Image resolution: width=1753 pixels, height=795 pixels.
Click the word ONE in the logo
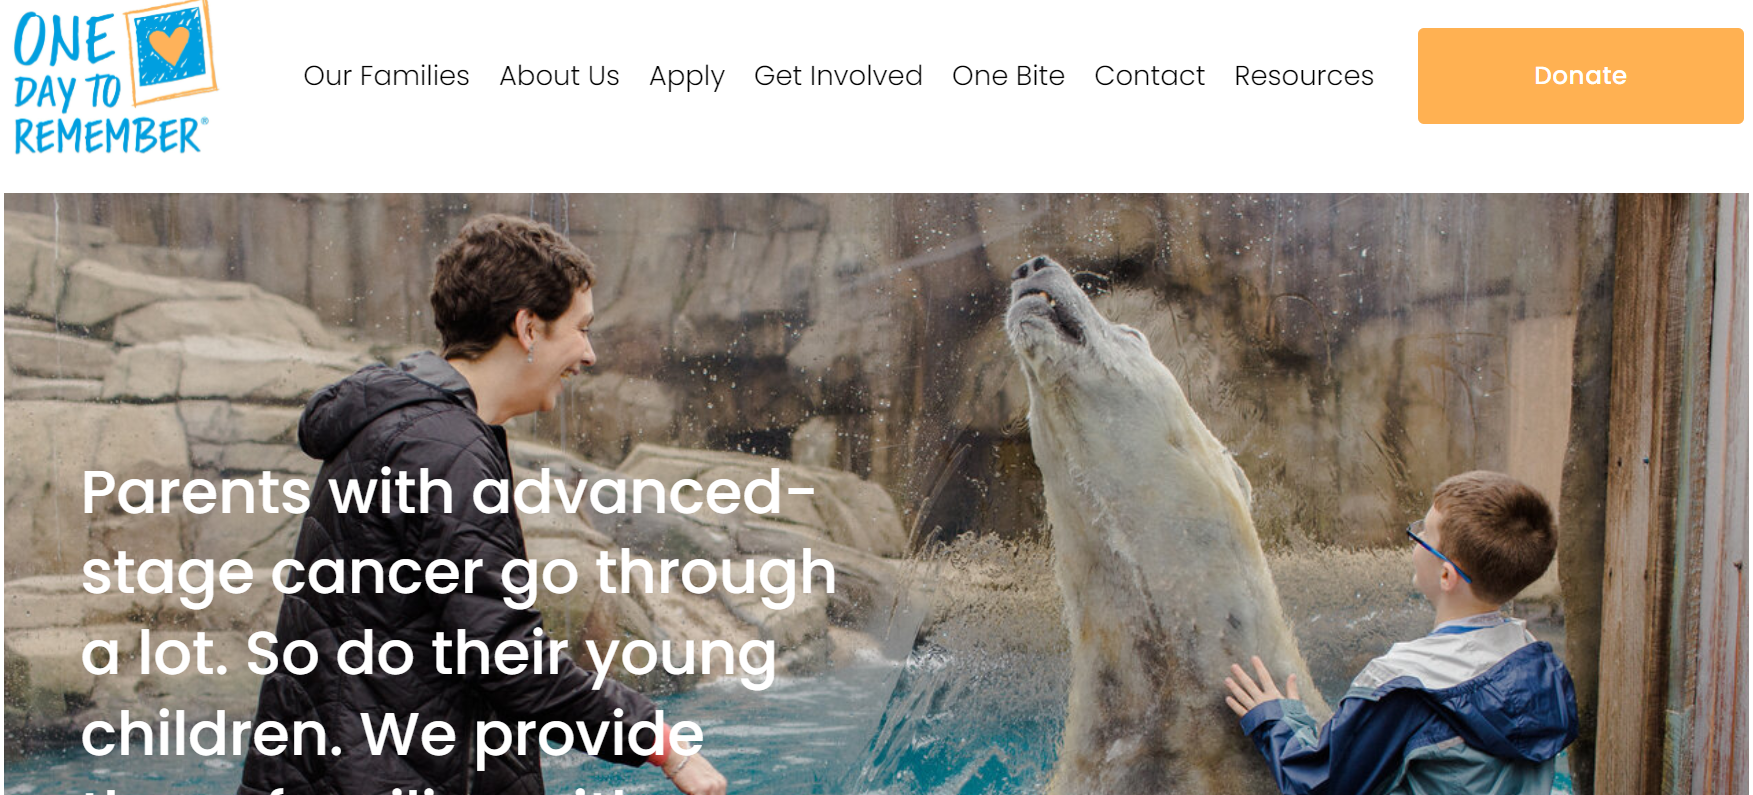coord(64,40)
